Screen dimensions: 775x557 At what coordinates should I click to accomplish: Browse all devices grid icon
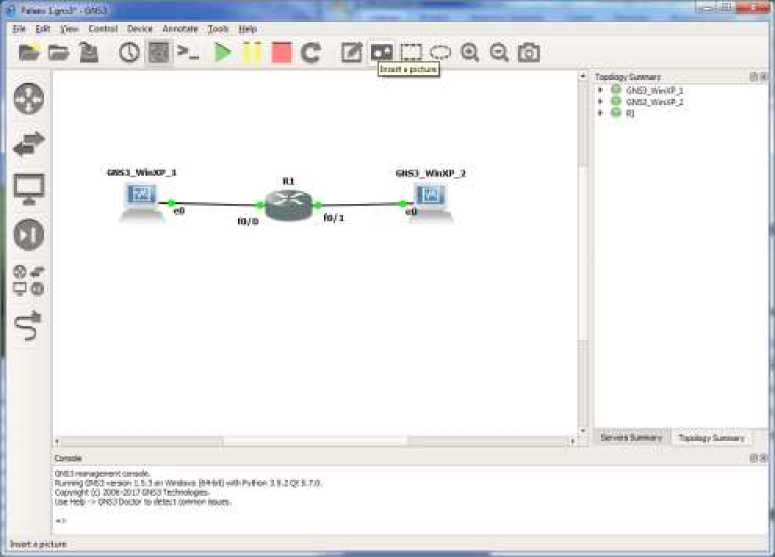coord(29,280)
